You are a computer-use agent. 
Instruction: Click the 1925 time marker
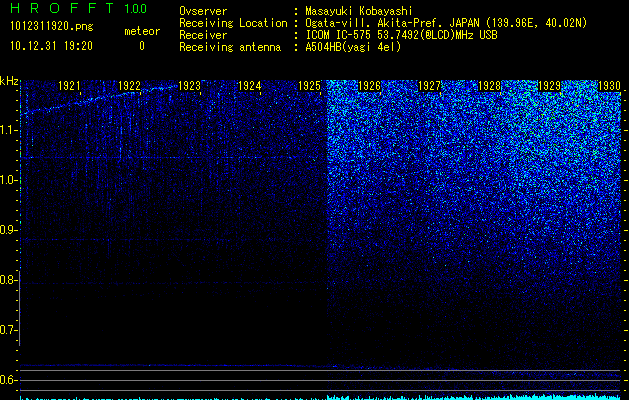tap(309, 86)
